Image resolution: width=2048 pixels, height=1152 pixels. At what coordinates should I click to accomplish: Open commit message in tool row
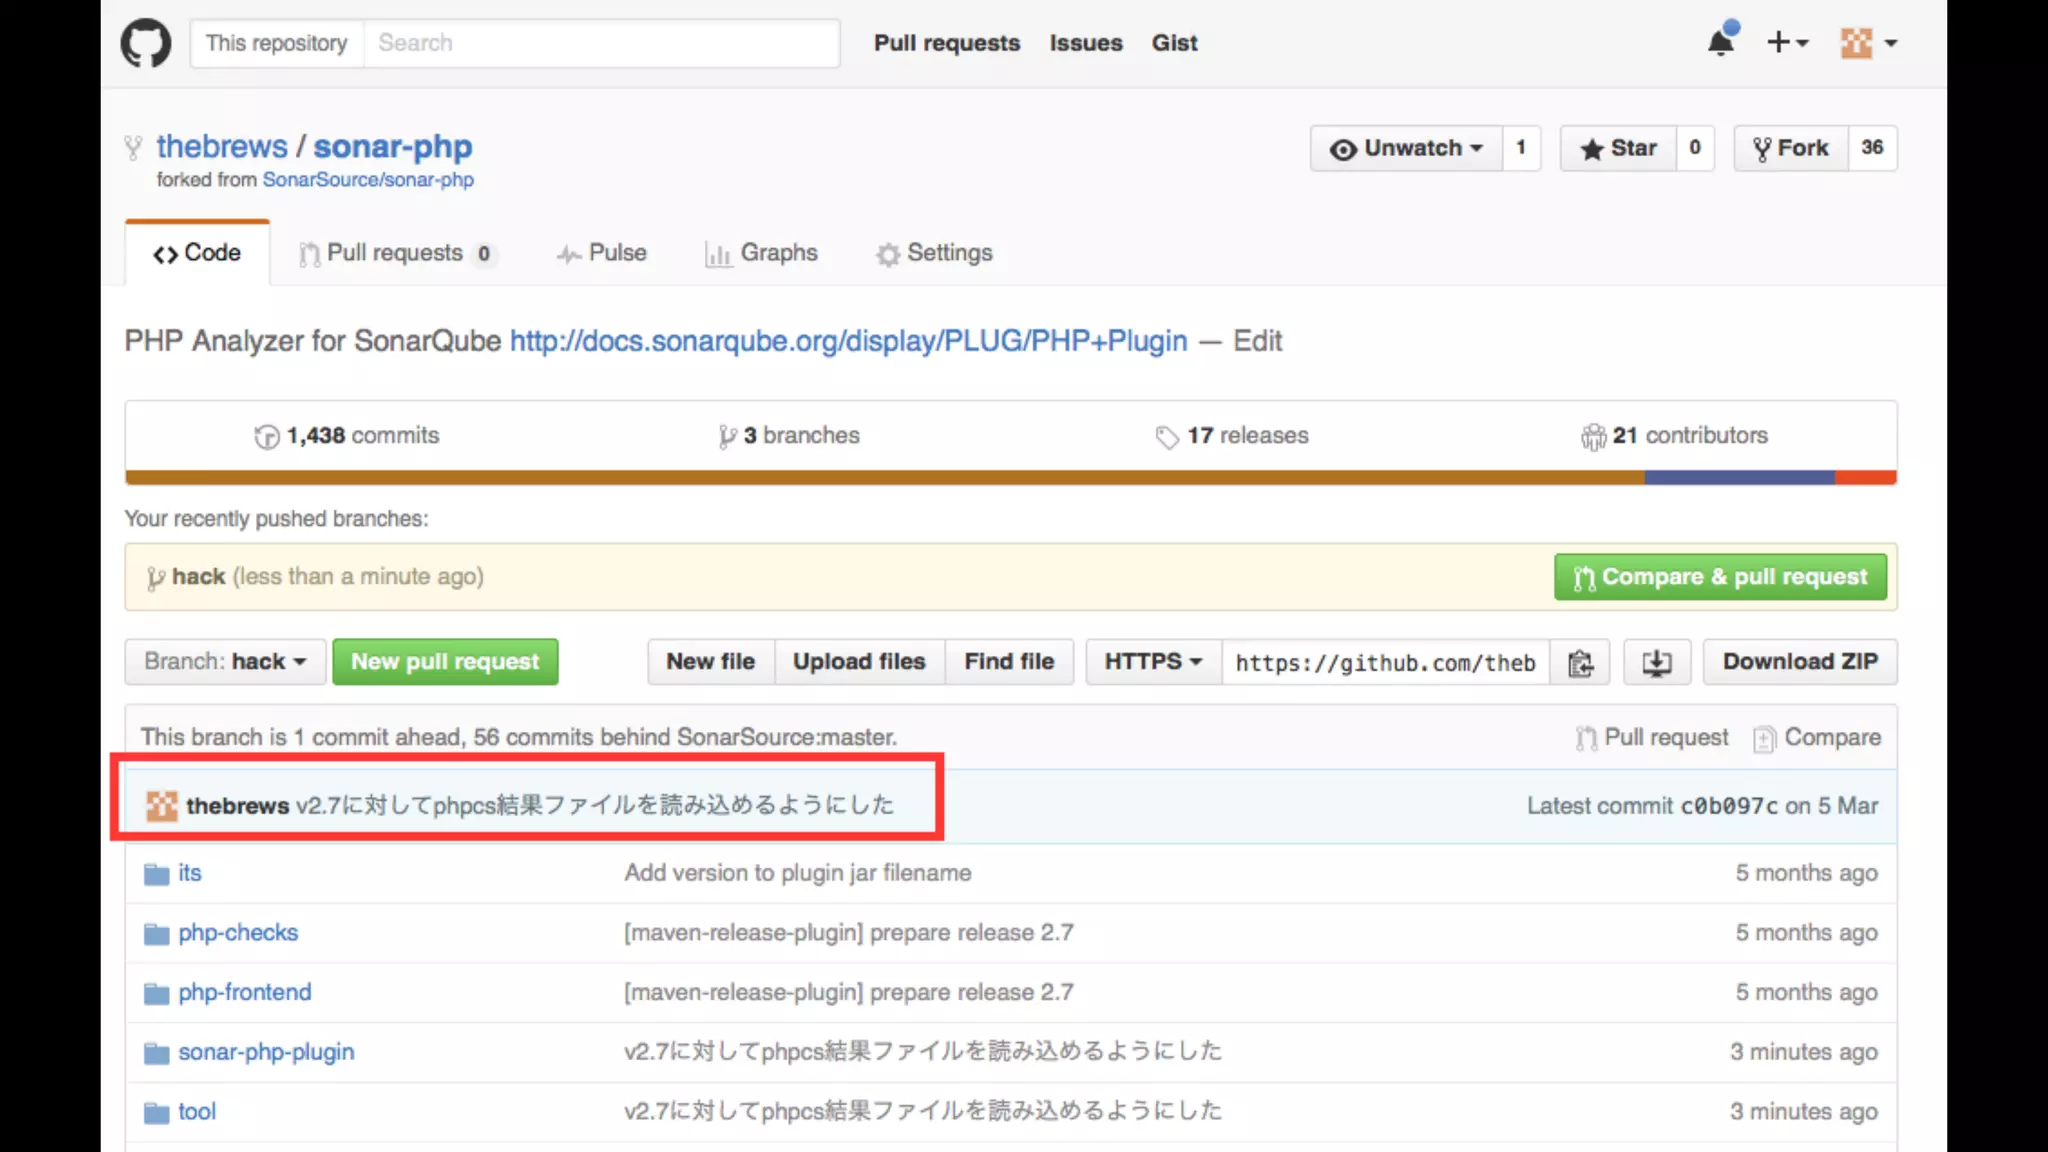(923, 1112)
